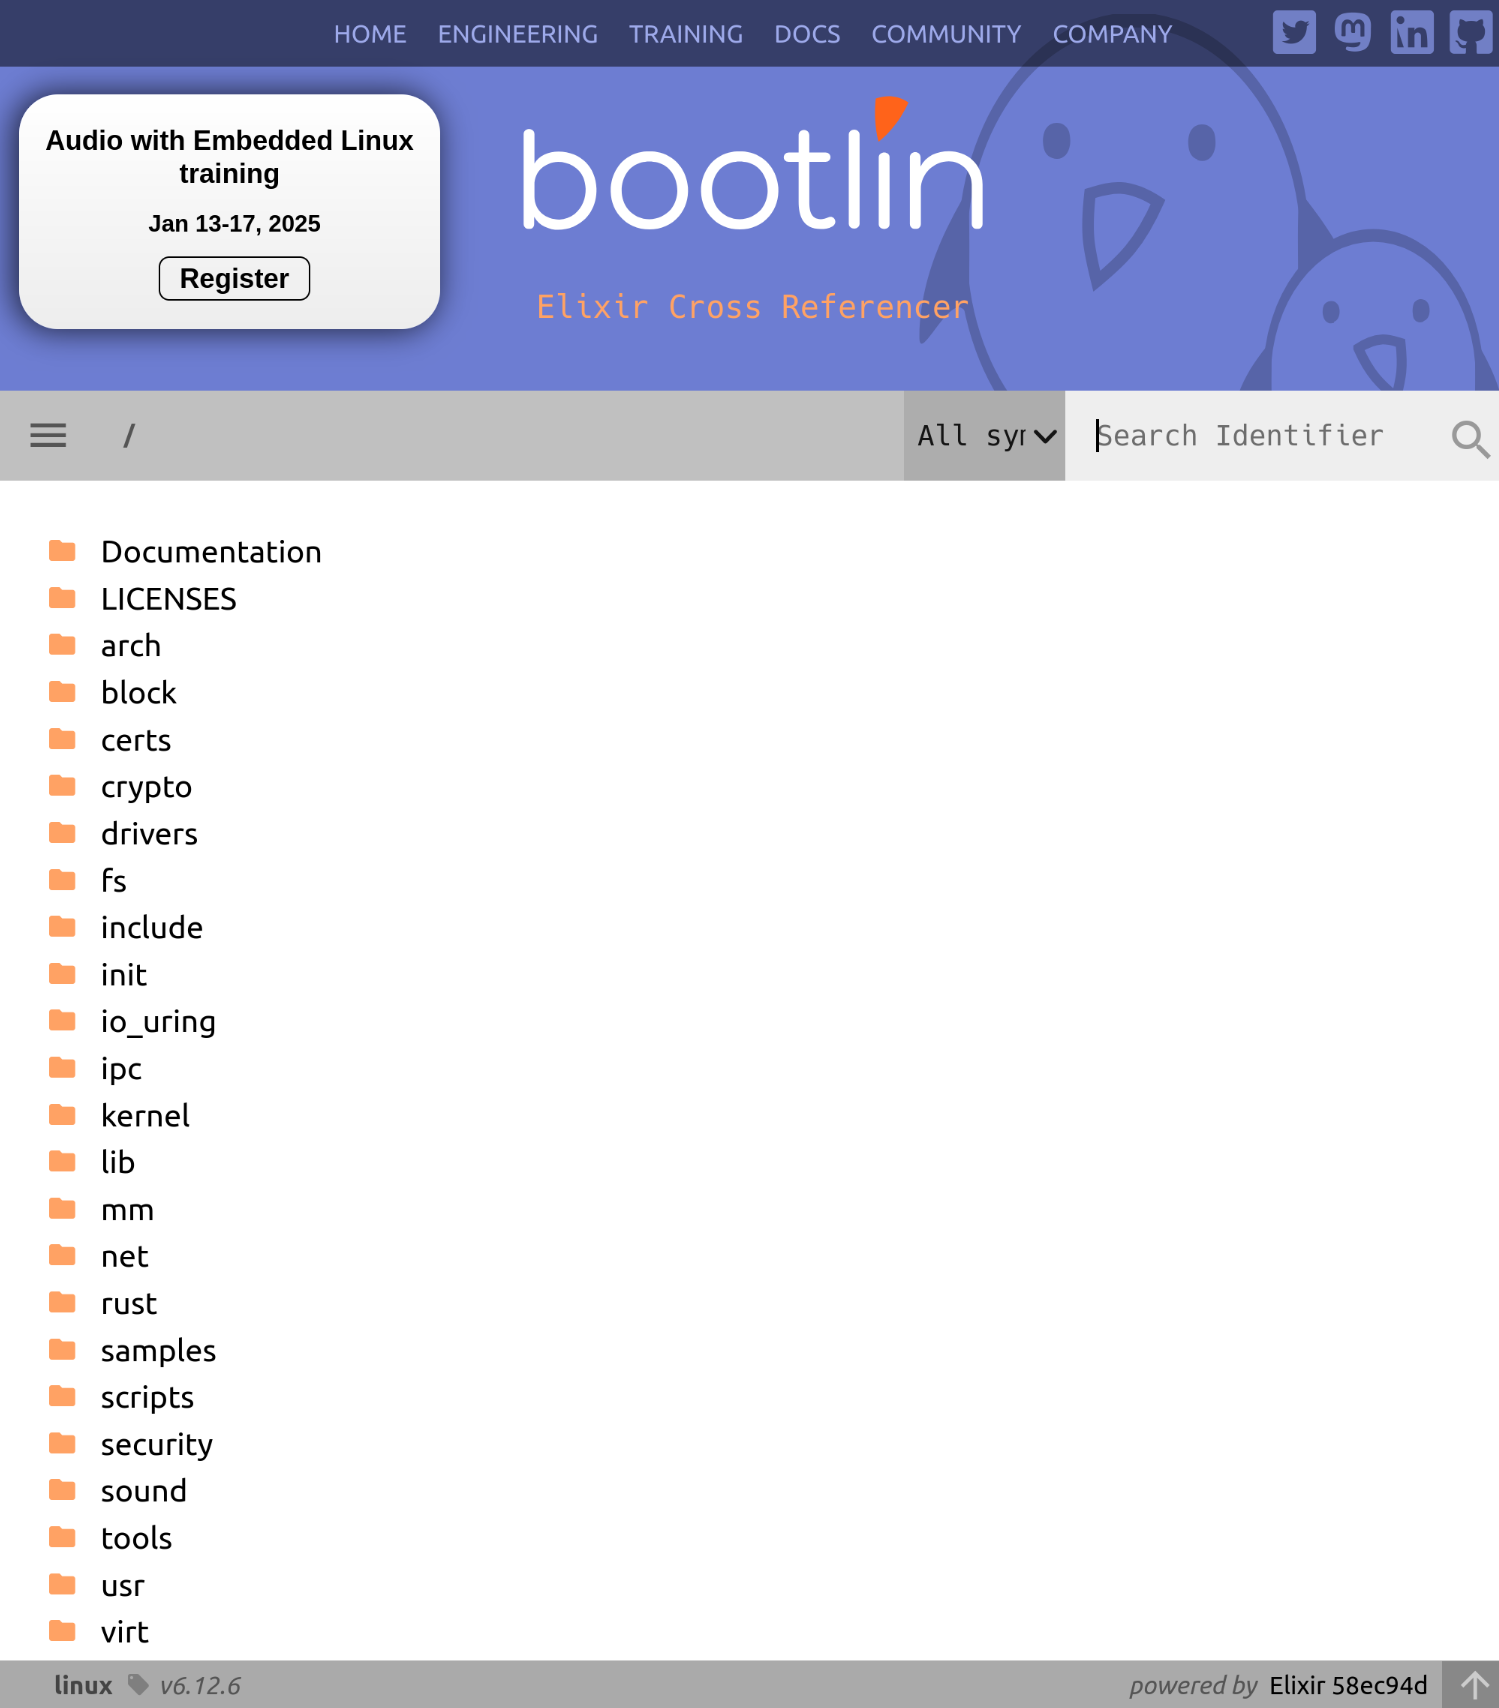Viewport: 1499px width, 1708px height.
Task: Click the folder icon beside certs
Action: 62,739
